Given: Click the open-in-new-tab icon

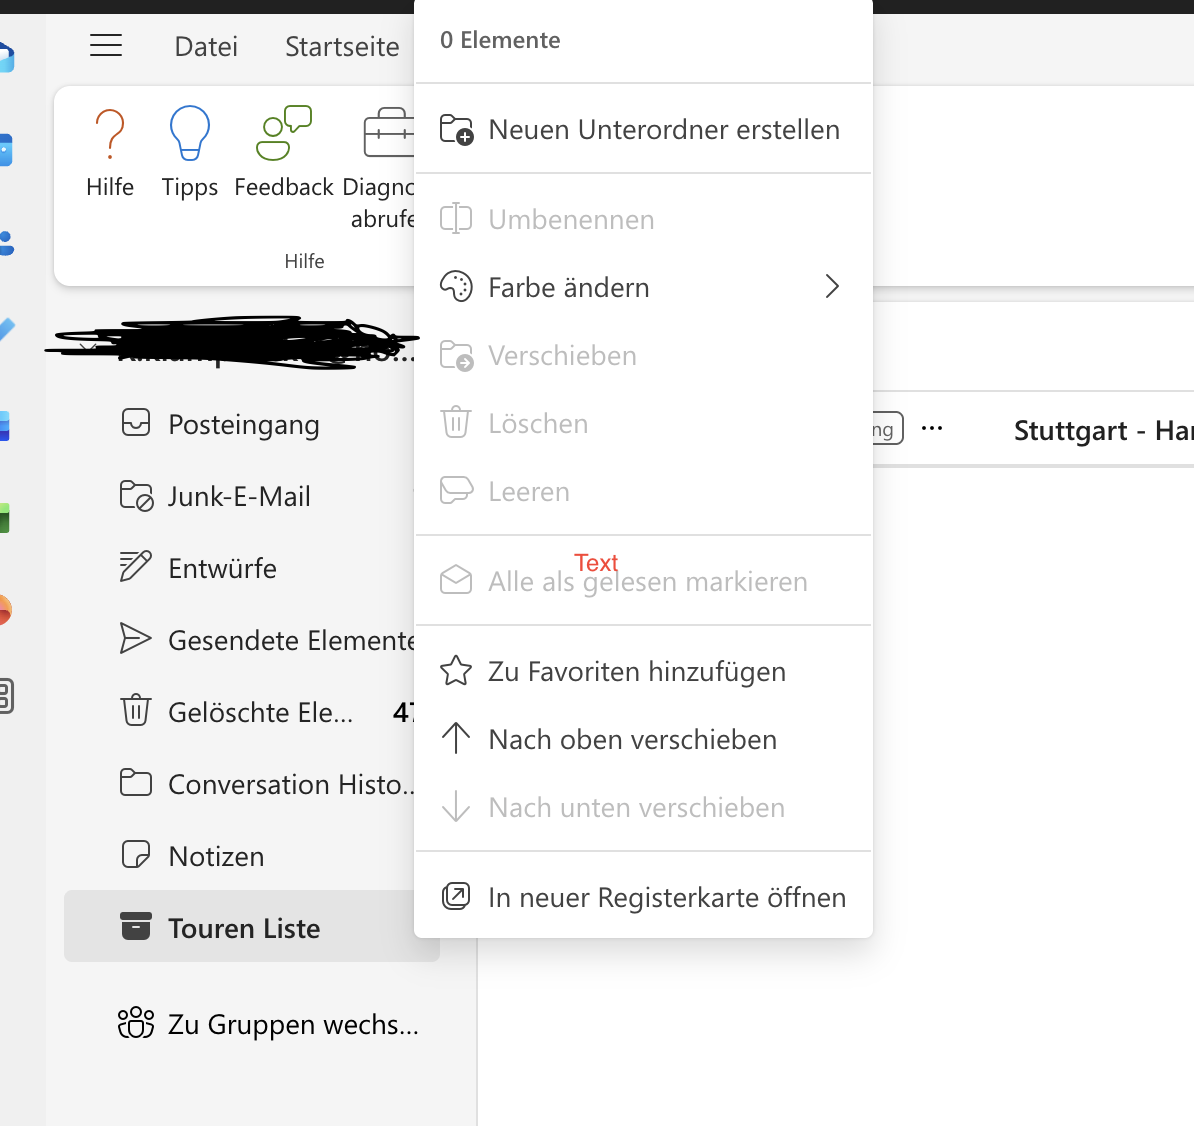Looking at the screenshot, I should tap(456, 896).
